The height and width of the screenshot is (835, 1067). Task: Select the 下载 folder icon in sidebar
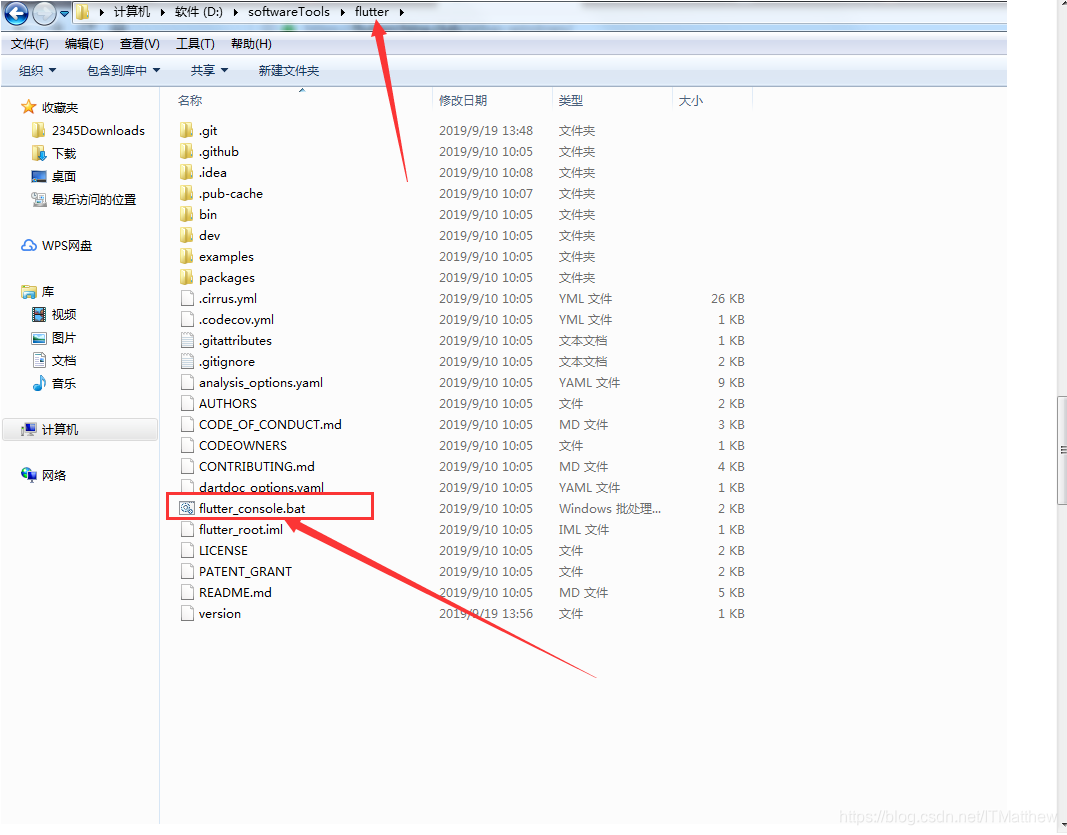[x=39, y=153]
